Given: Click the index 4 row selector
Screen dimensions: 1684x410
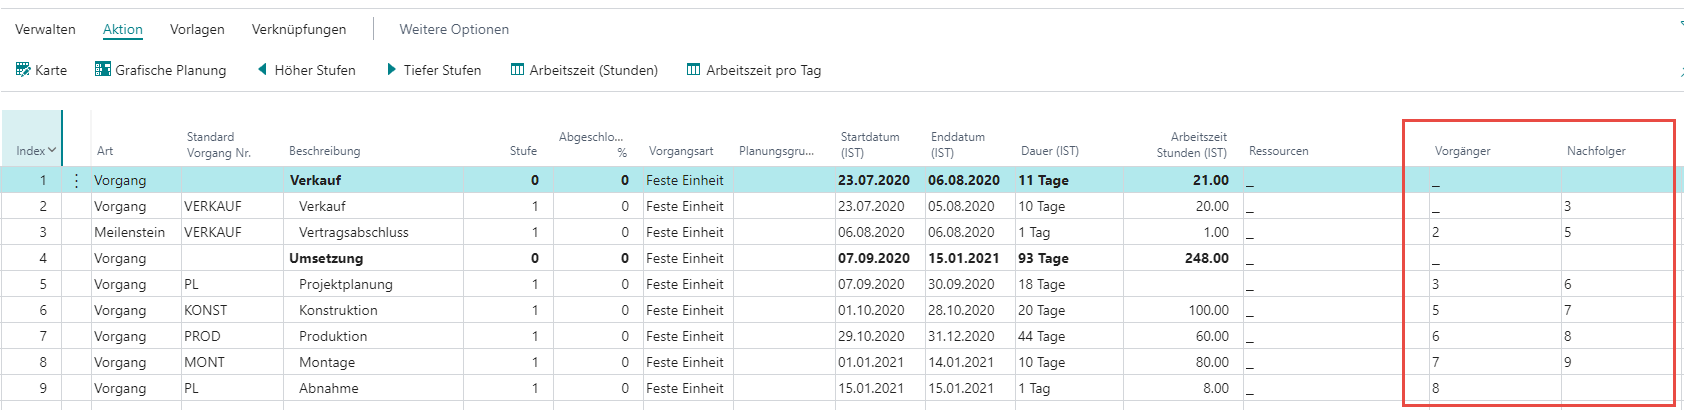Looking at the screenshot, I should point(43,259).
